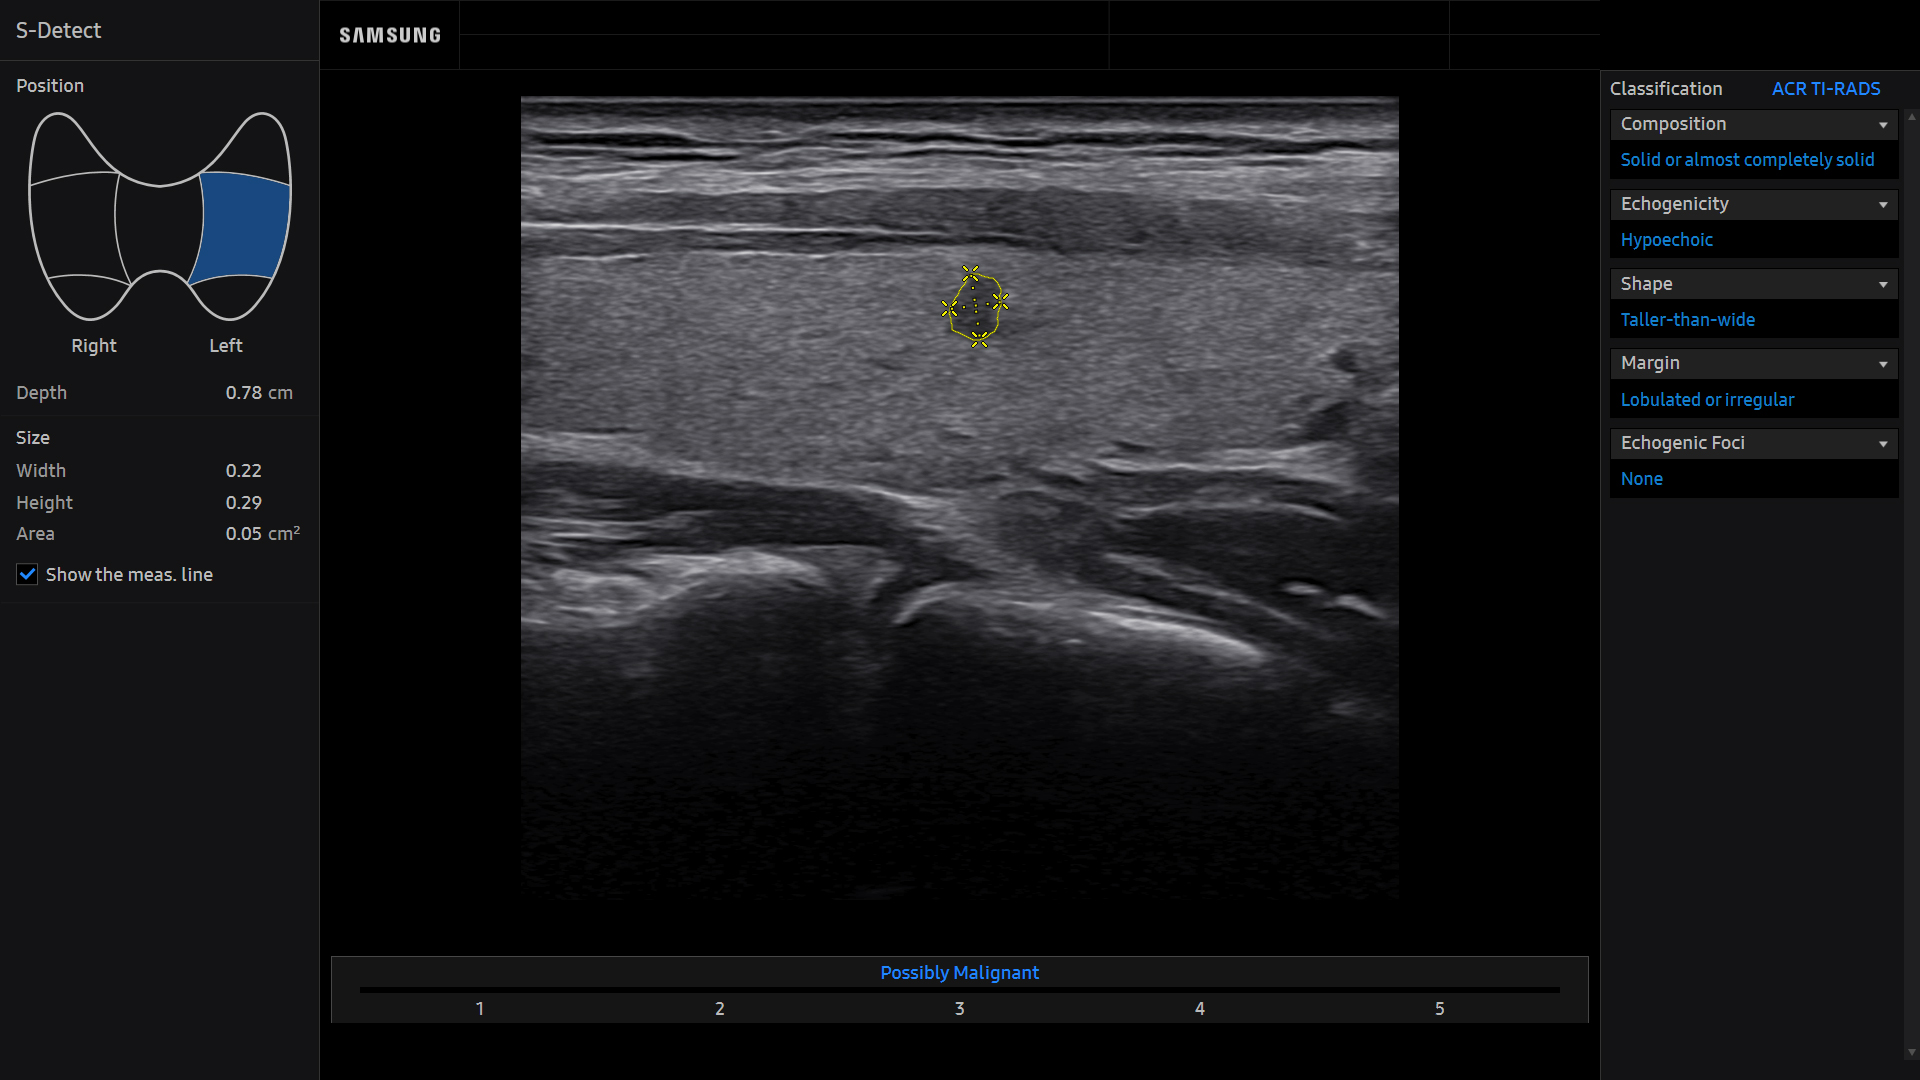Click the Depth value 0.78 cm
Viewport: 1920px width, 1080px height.
pos(259,393)
